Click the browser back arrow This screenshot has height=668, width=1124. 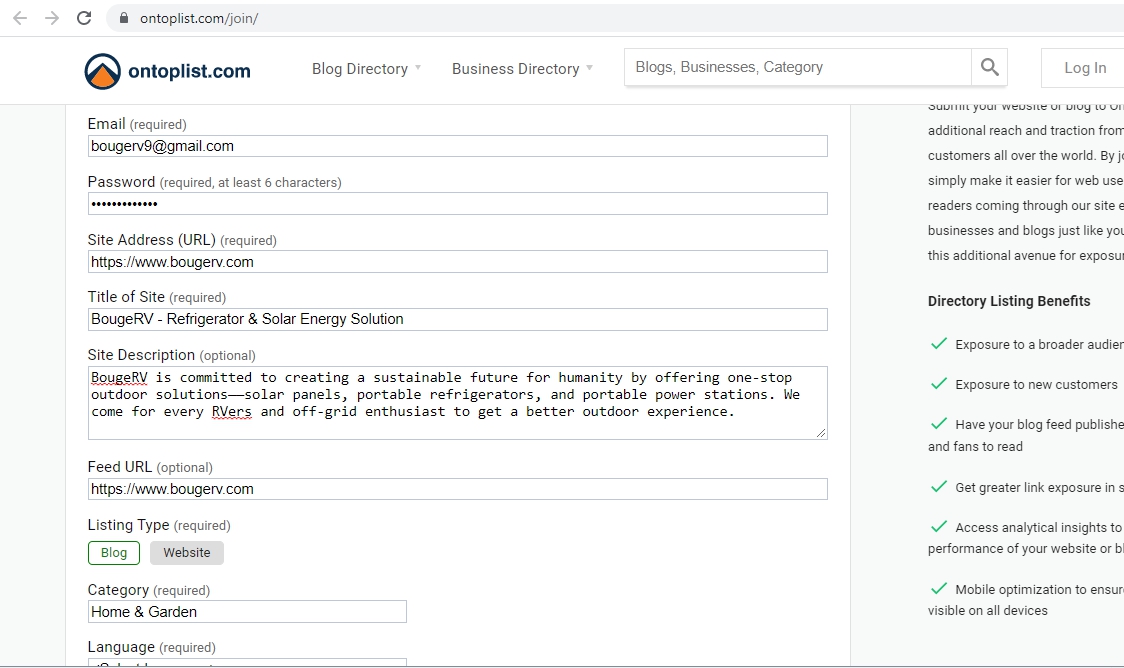click(20, 18)
